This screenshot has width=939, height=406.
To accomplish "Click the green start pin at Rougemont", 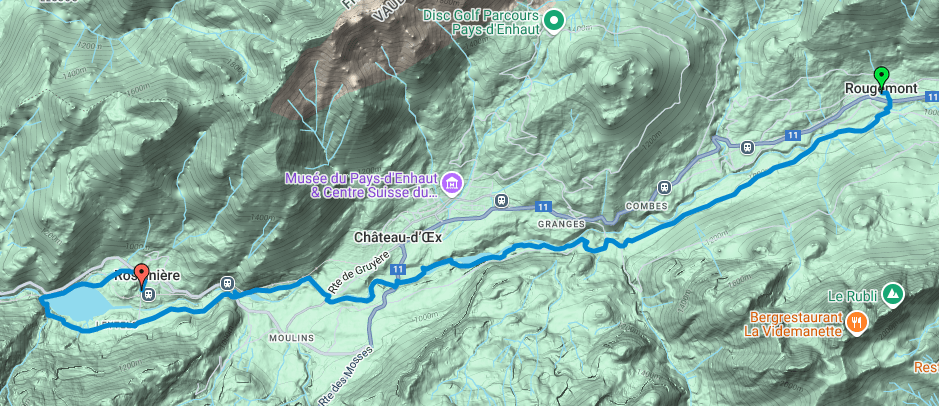I will (x=881, y=78).
